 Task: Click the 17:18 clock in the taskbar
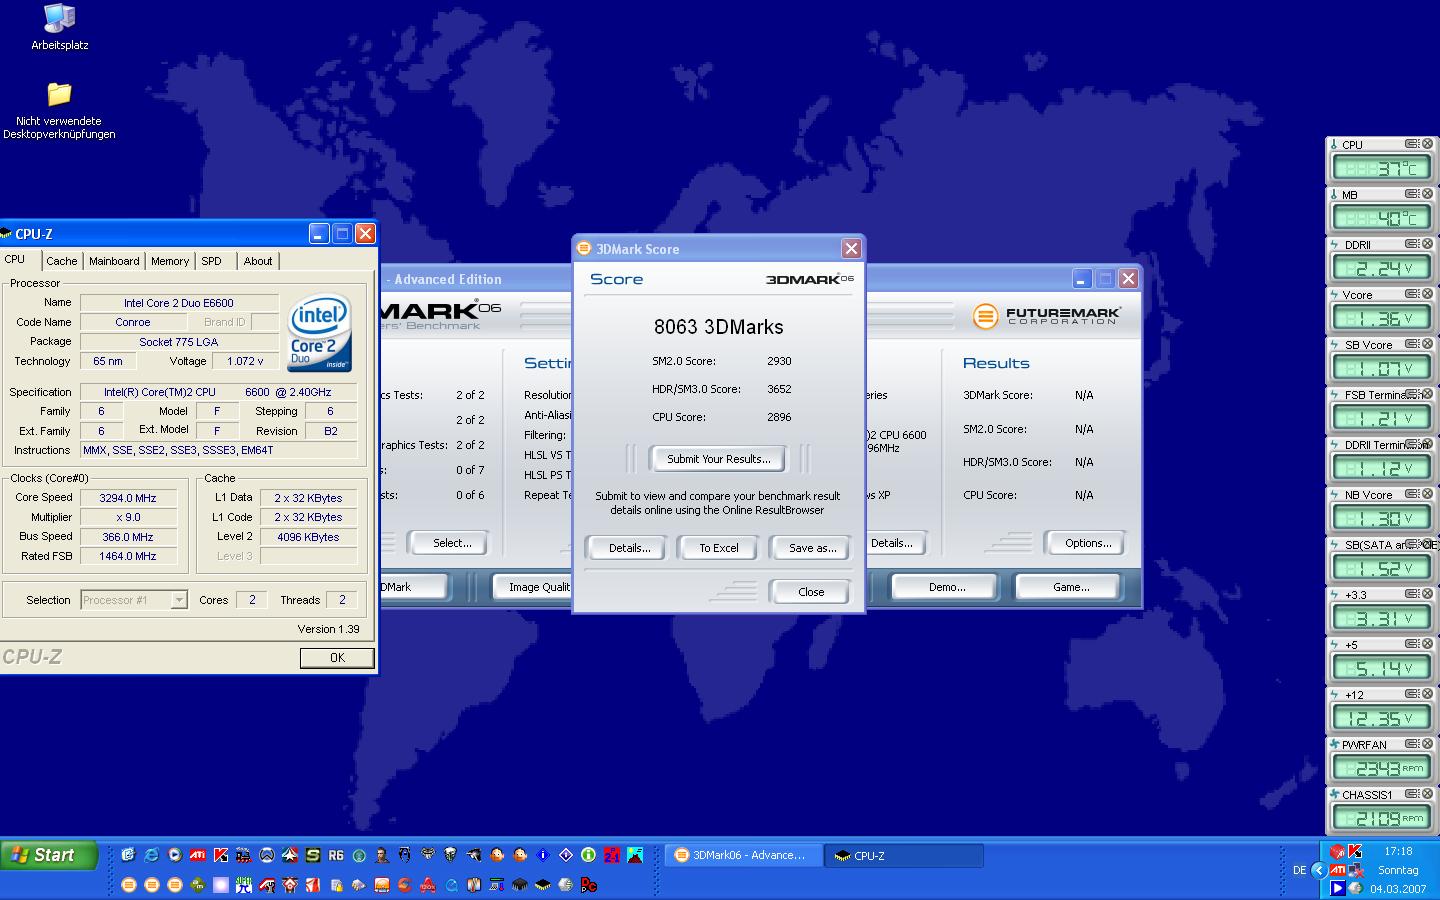click(1398, 851)
